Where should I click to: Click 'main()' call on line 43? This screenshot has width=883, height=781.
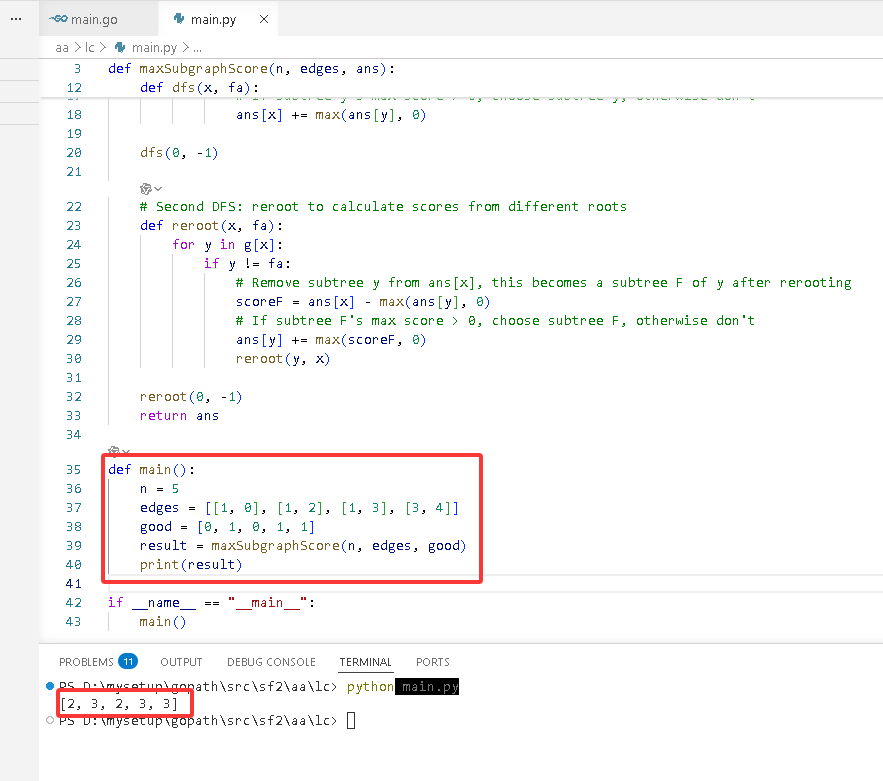[x=163, y=622]
